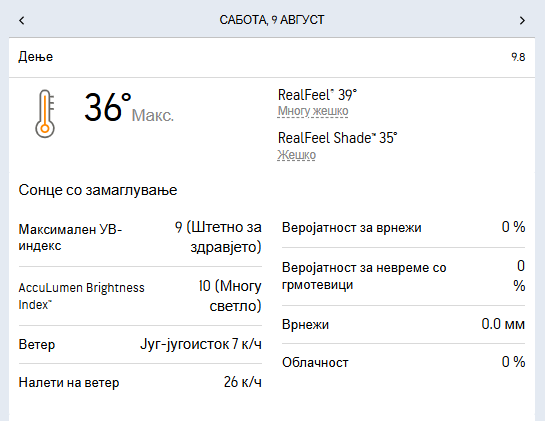The height and width of the screenshot is (421, 545).
Task: Go to next day with right arrow
Action: pyautogui.click(x=522, y=21)
